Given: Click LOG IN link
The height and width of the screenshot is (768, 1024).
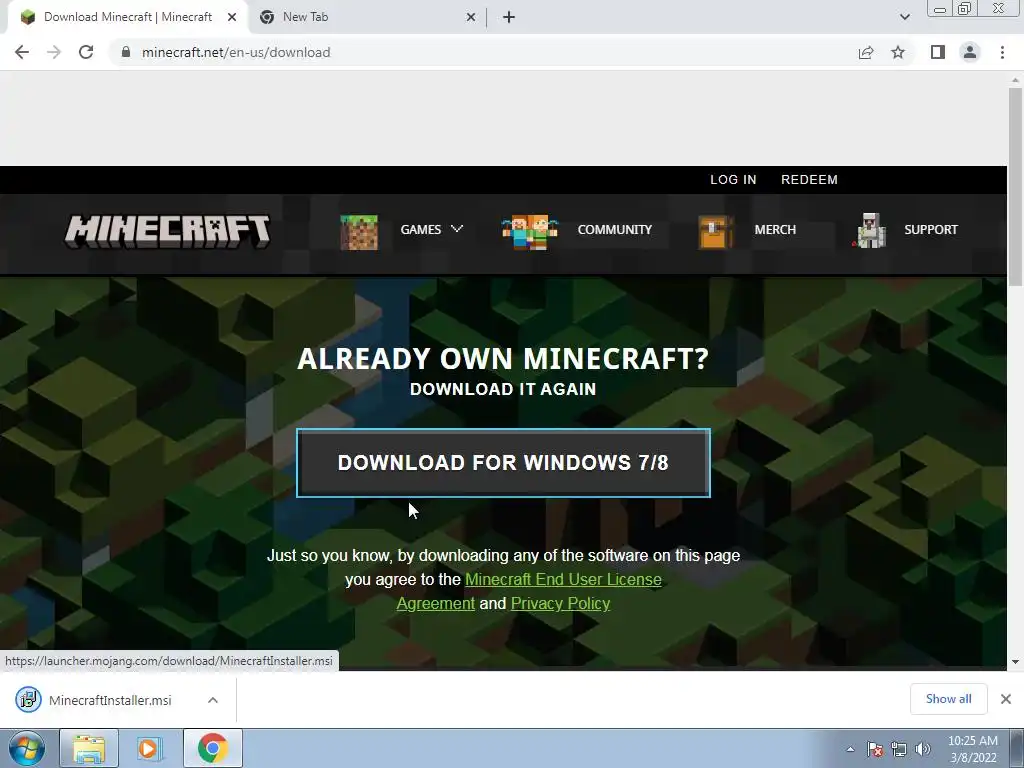Looking at the screenshot, I should point(733,180).
